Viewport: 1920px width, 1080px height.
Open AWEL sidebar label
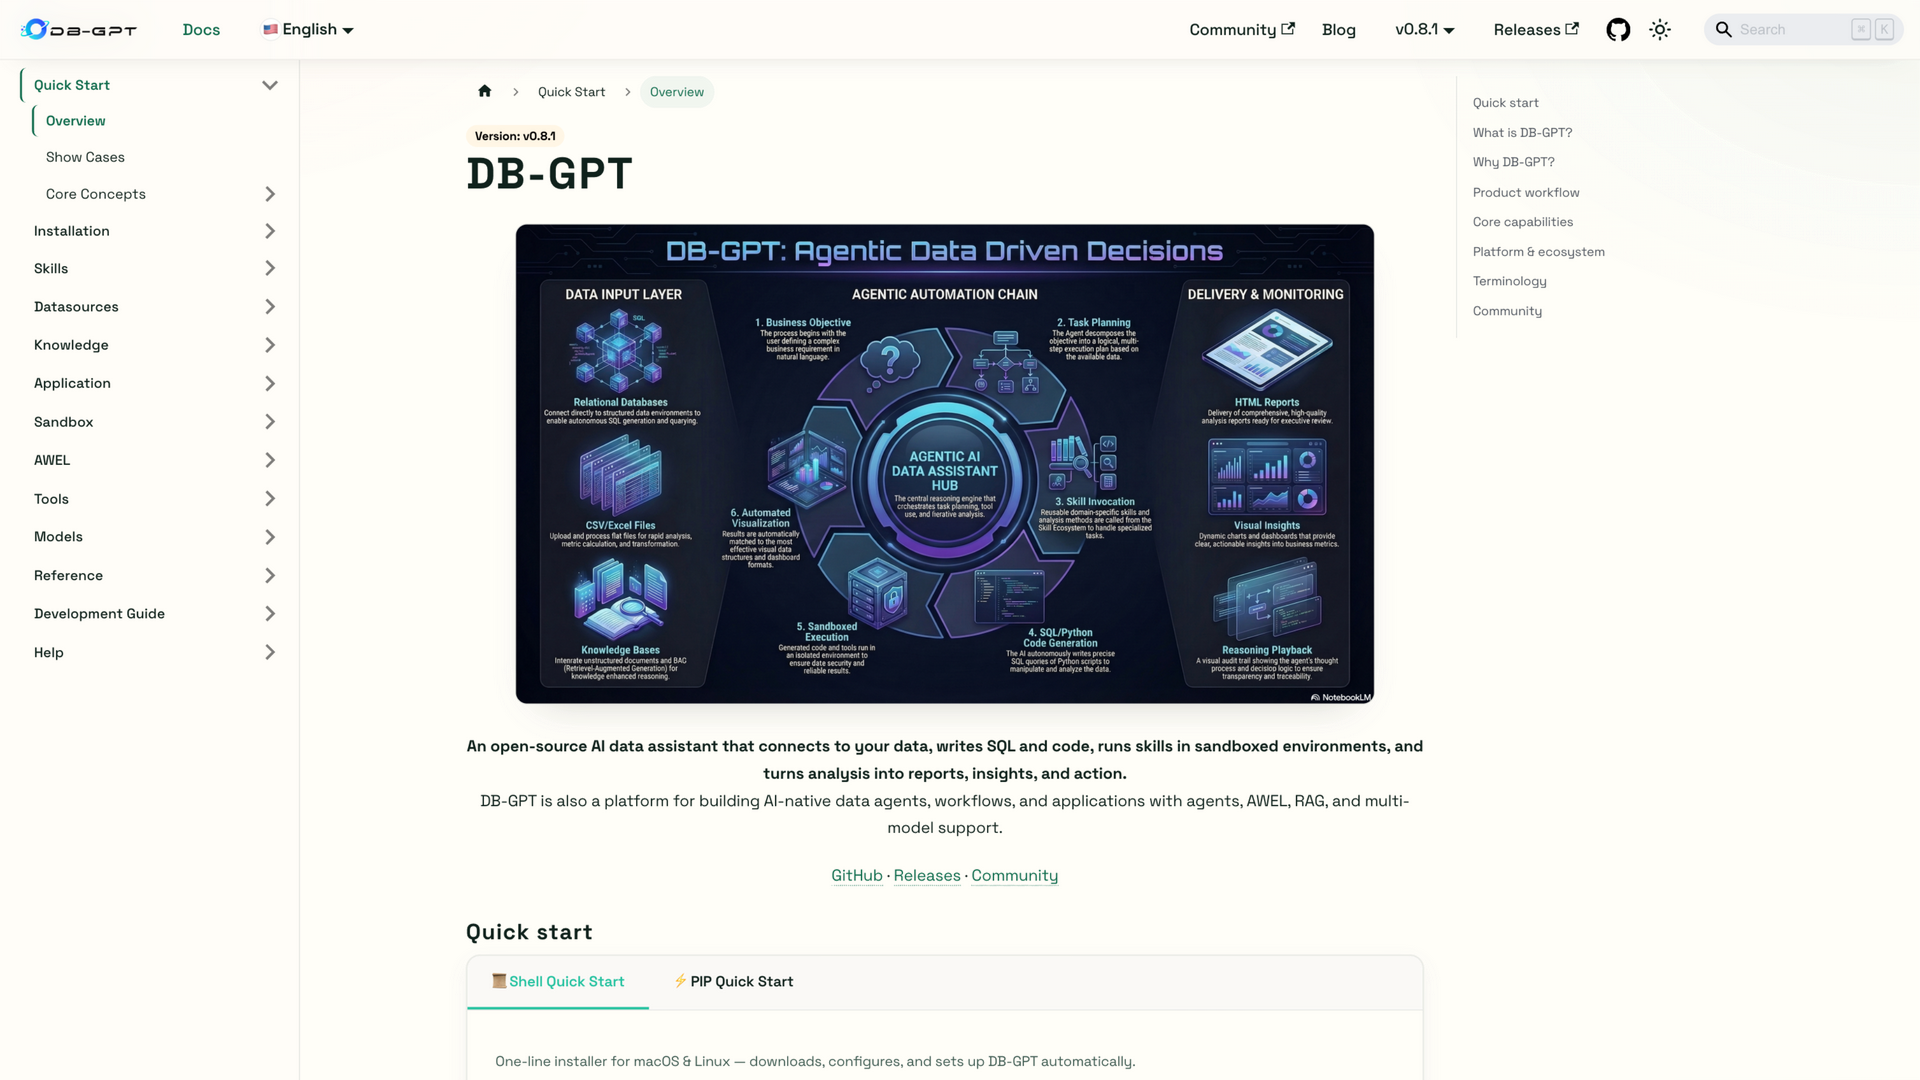pyautogui.click(x=52, y=460)
